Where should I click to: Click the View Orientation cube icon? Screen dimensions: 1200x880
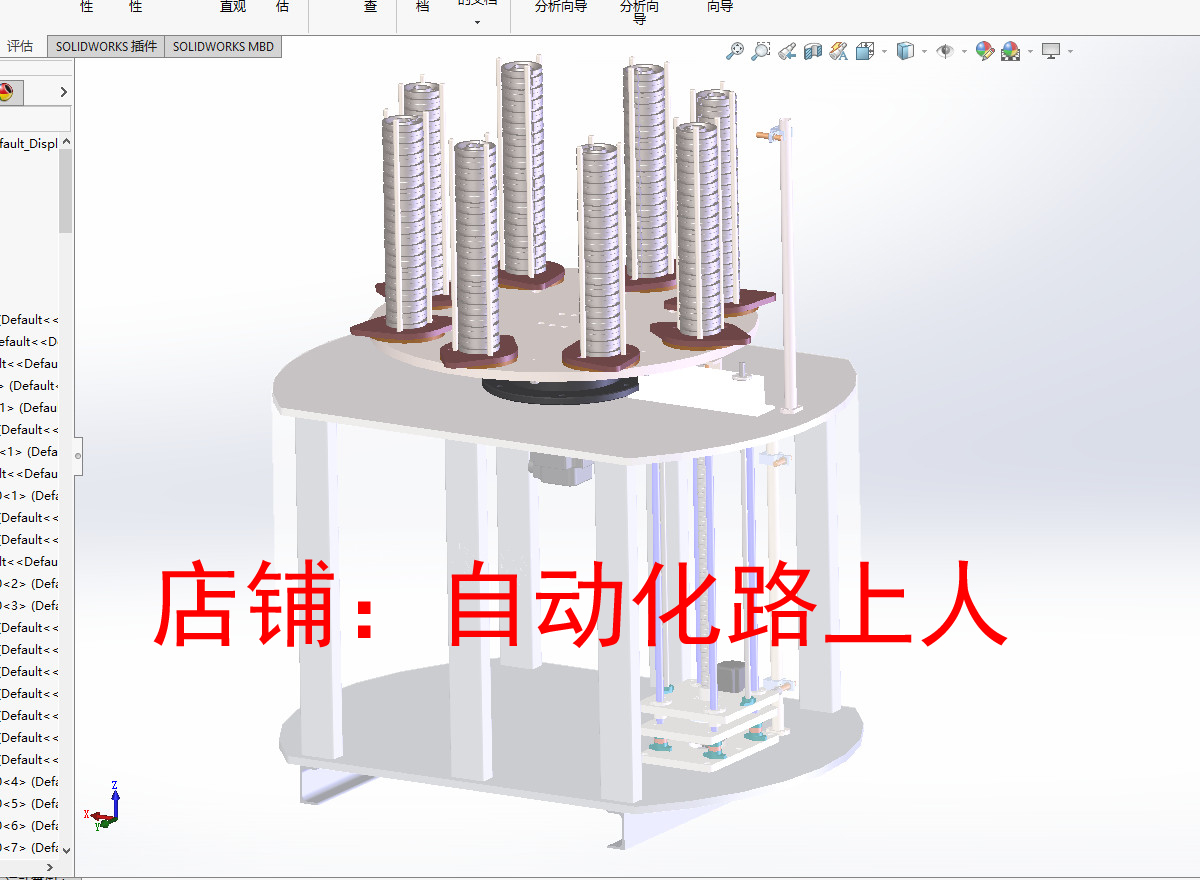pyautogui.click(x=866, y=50)
